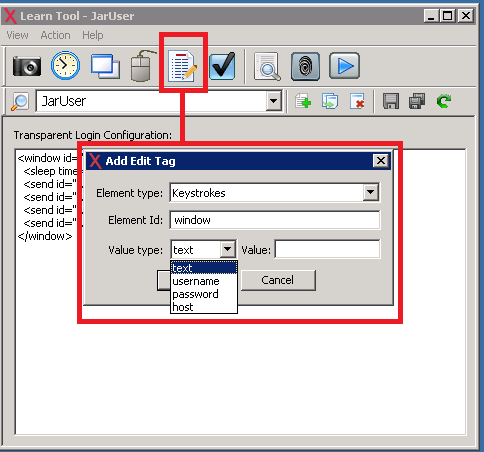Open the View menu
This screenshot has height=452, width=484.
(17, 35)
